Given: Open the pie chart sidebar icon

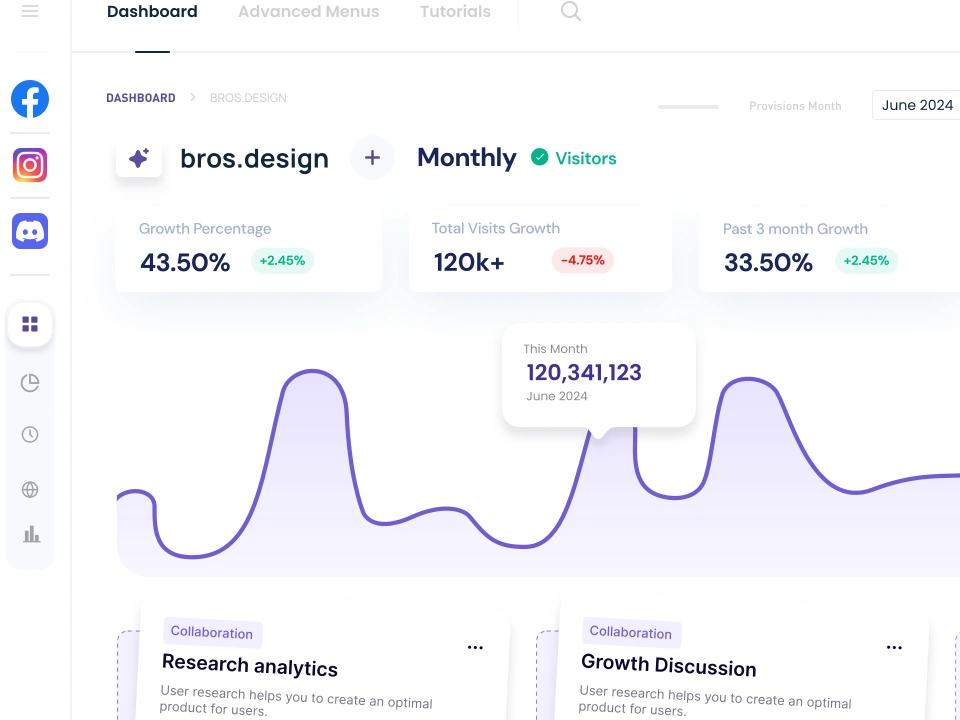Looking at the screenshot, I should tap(30, 383).
